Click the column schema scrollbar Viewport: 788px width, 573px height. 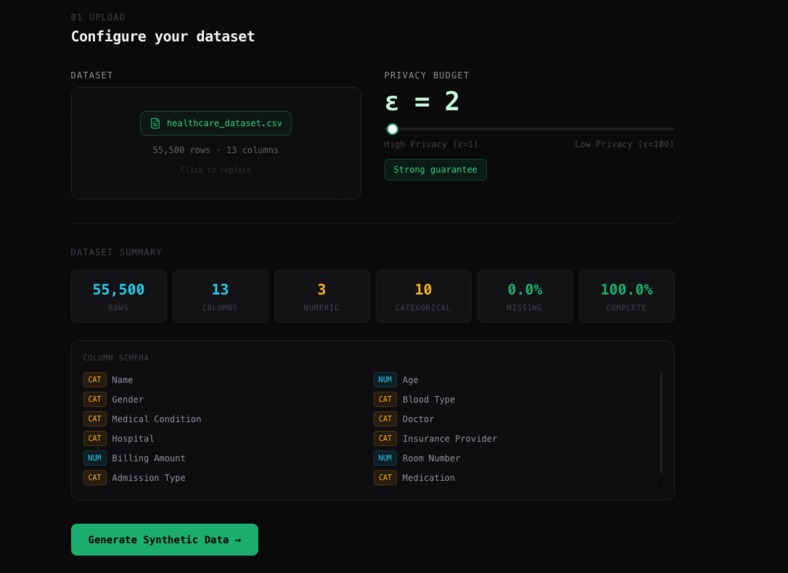point(661,422)
